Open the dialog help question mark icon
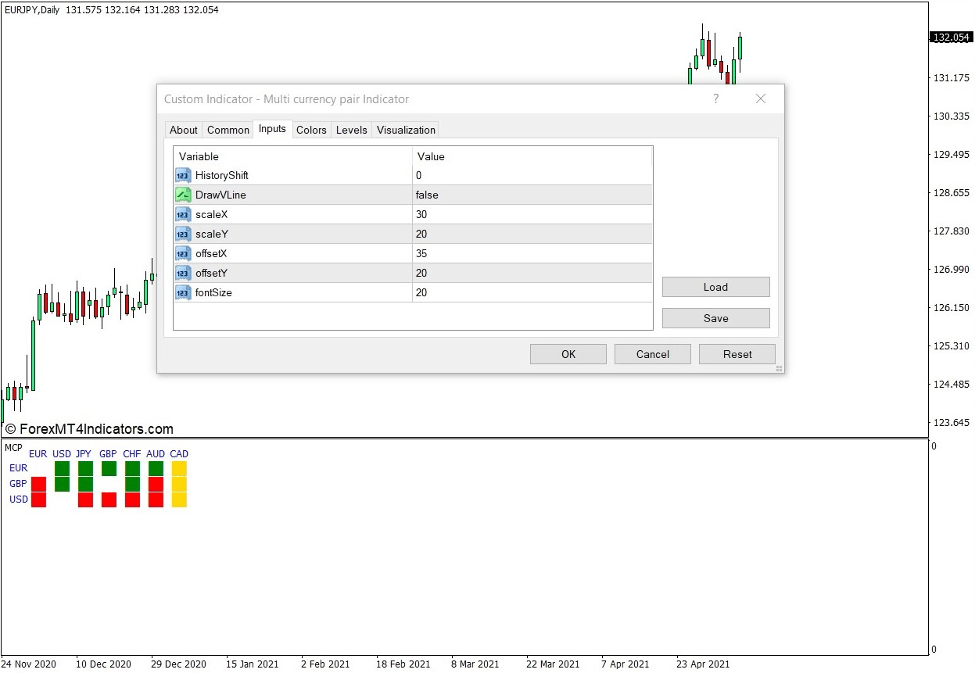 pyautogui.click(x=716, y=99)
